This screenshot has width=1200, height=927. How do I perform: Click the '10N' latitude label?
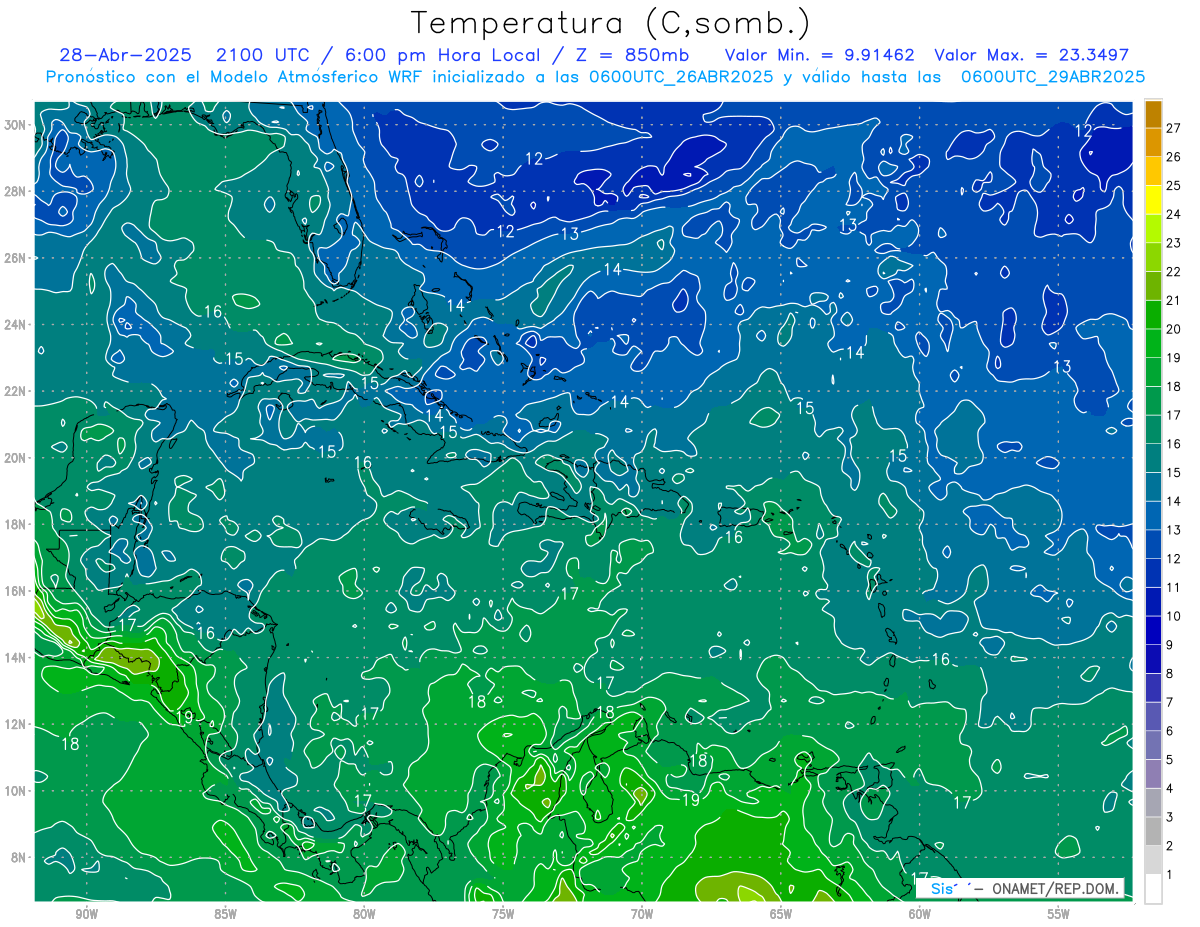(17, 791)
